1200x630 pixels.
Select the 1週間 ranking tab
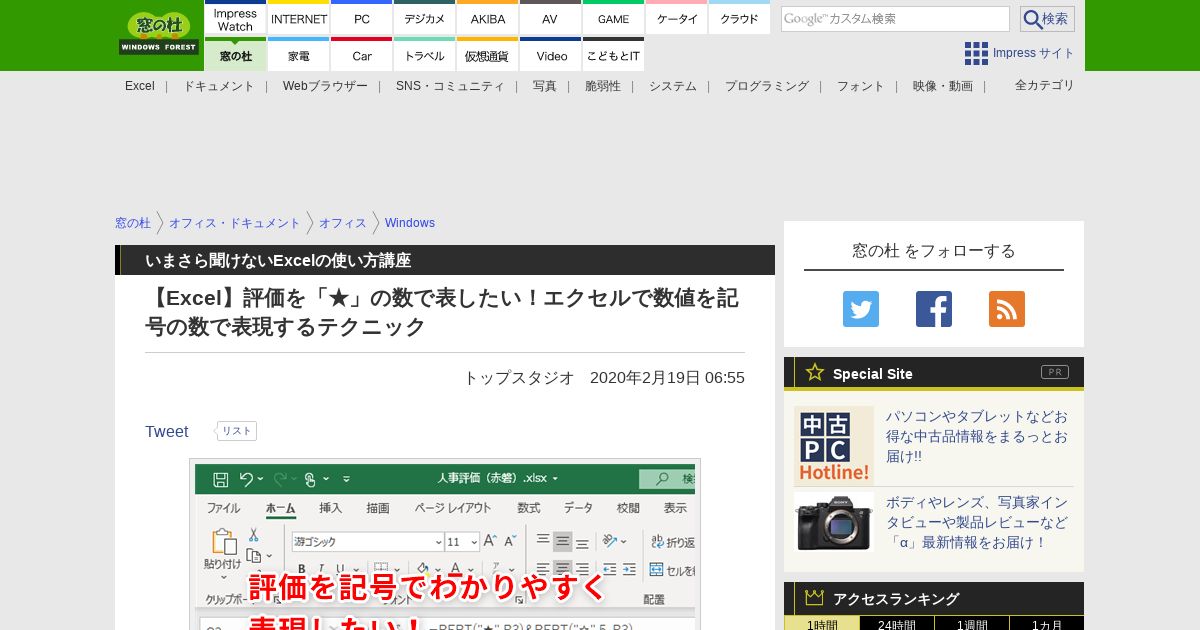click(972, 623)
